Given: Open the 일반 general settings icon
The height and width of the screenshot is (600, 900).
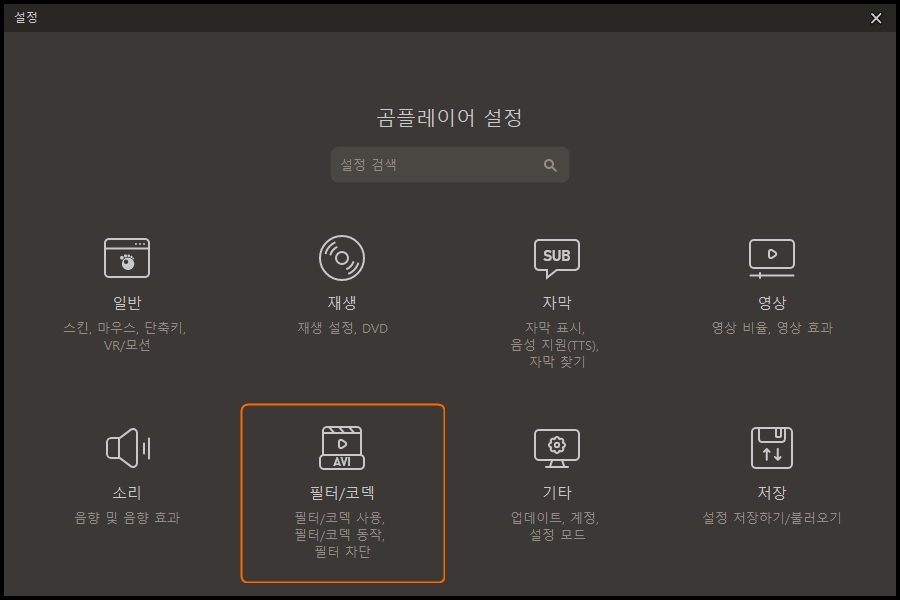Looking at the screenshot, I should [x=127, y=258].
